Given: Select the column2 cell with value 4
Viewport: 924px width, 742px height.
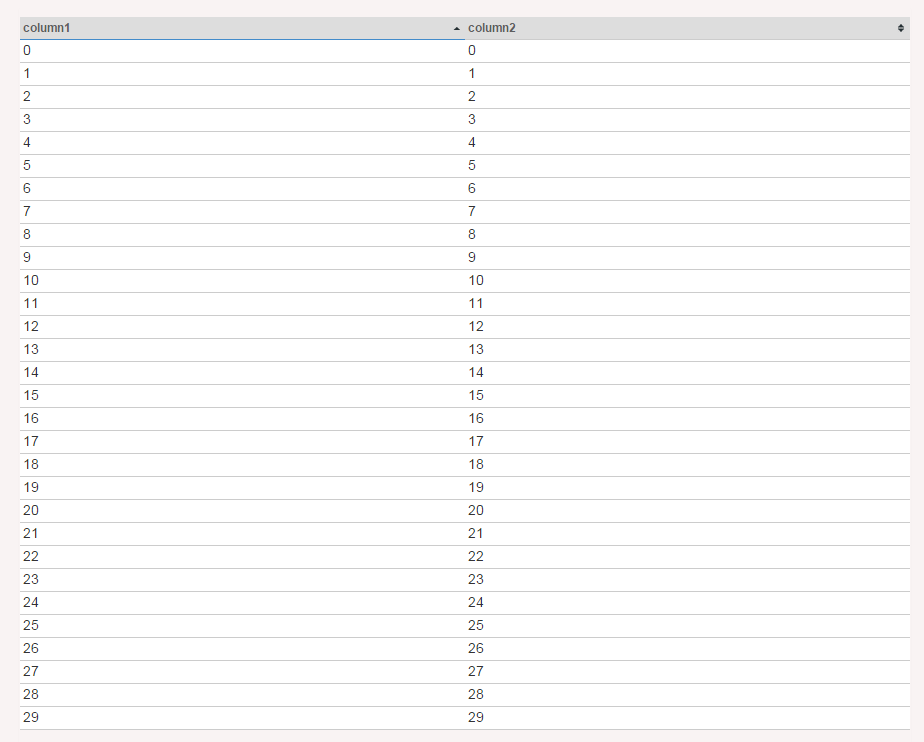Looking at the screenshot, I should pyautogui.click(x=687, y=143).
